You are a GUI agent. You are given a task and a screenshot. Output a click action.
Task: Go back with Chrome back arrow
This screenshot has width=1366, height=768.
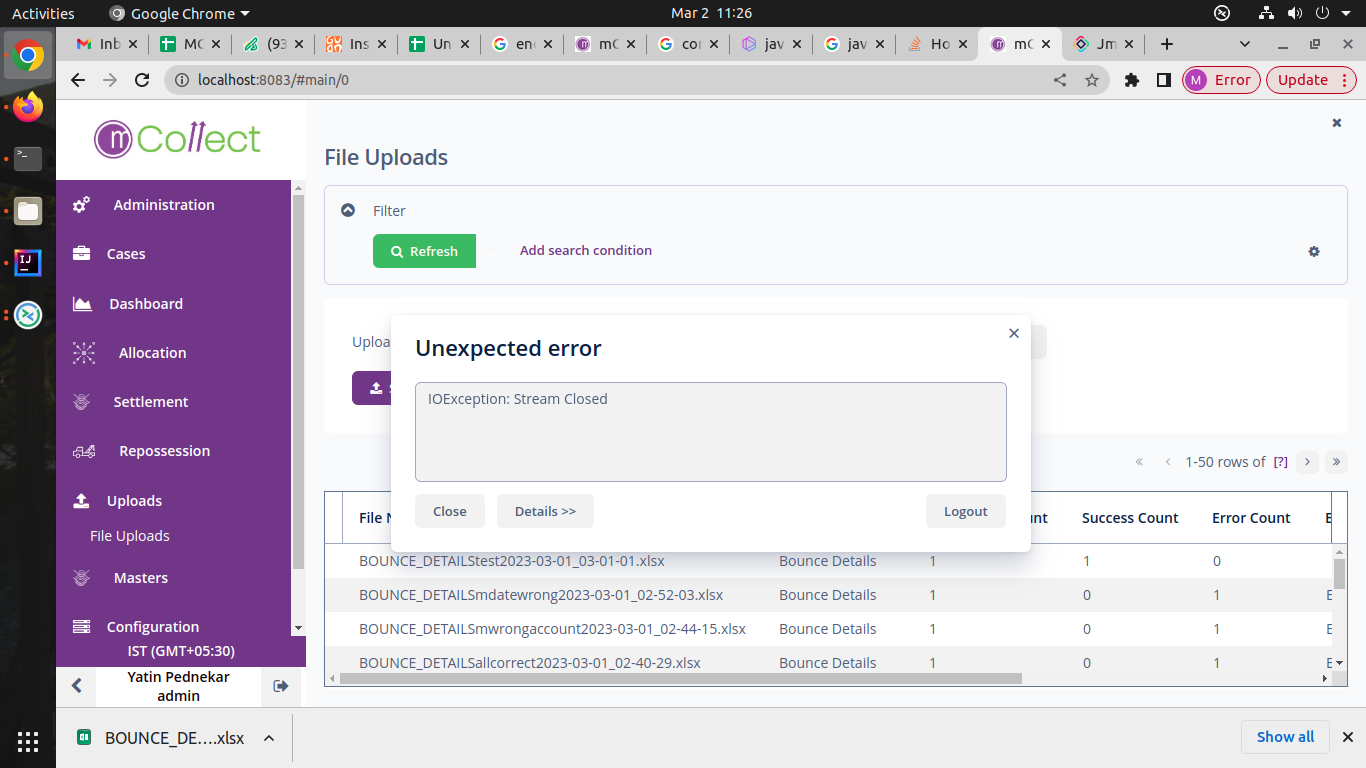[78, 80]
